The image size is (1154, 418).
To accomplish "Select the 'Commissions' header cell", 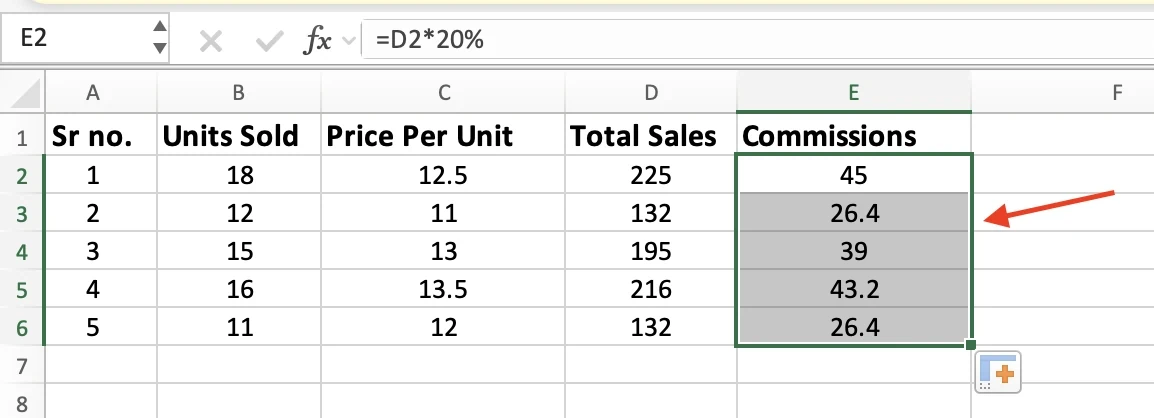I will 854,136.
